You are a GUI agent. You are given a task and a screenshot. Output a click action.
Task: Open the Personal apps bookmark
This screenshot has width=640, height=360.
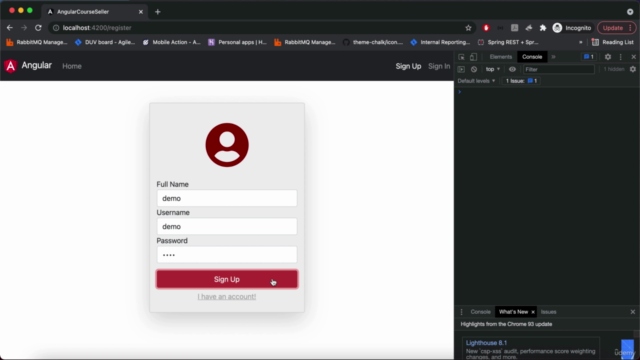[x=237, y=42]
